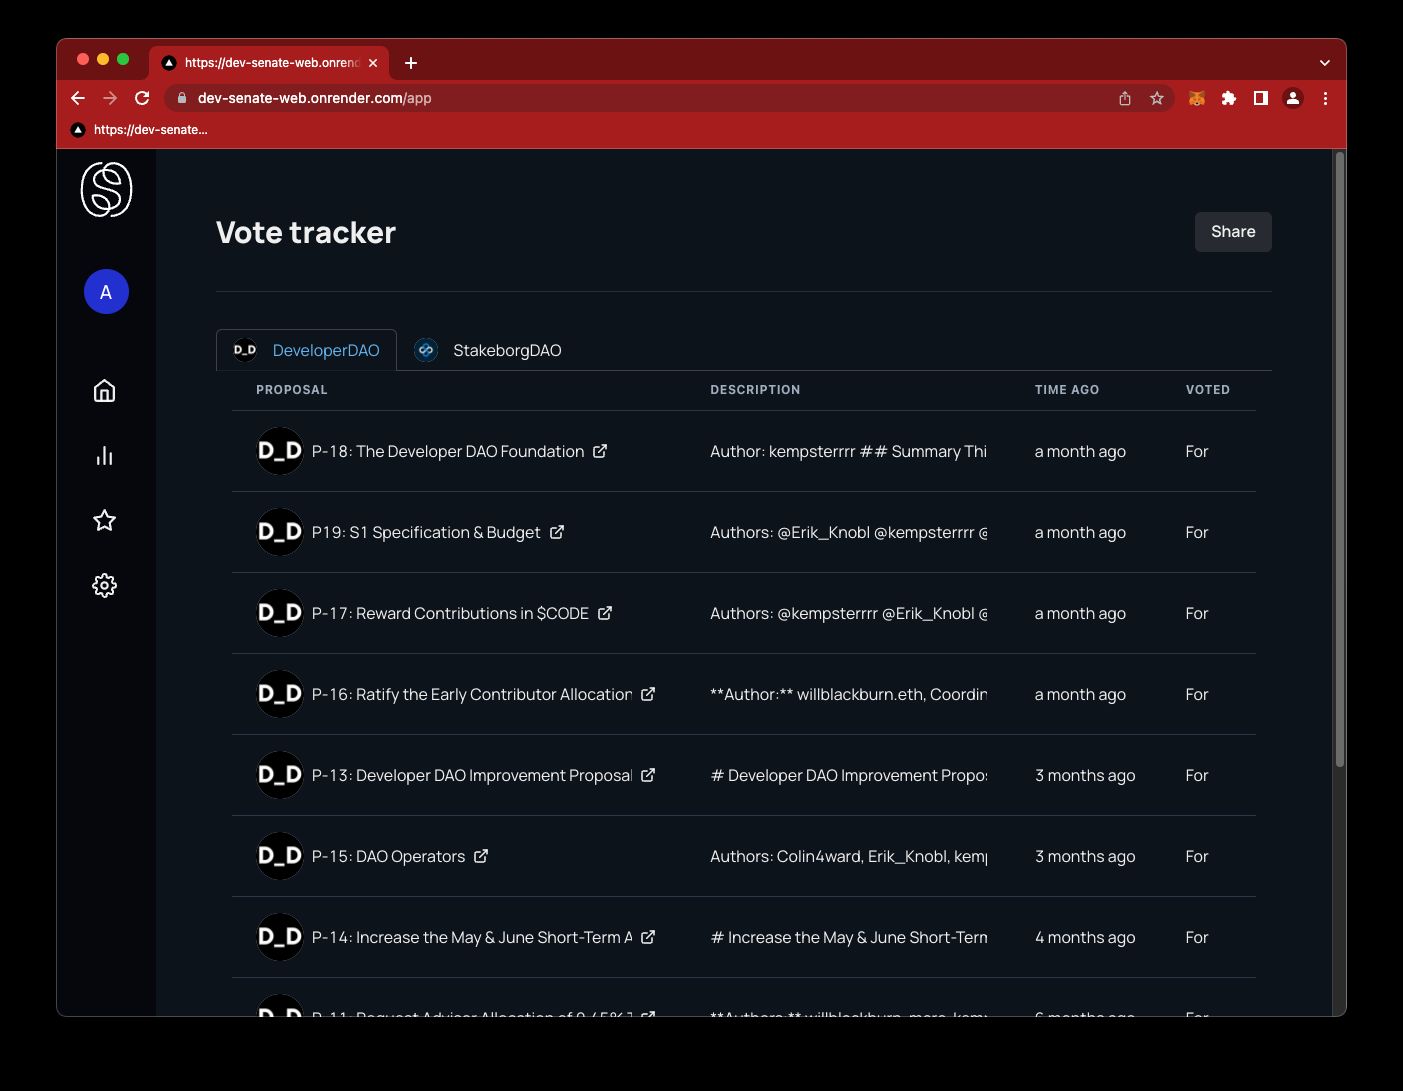Click the Share button
This screenshot has height=1091, width=1403.
pos(1233,232)
